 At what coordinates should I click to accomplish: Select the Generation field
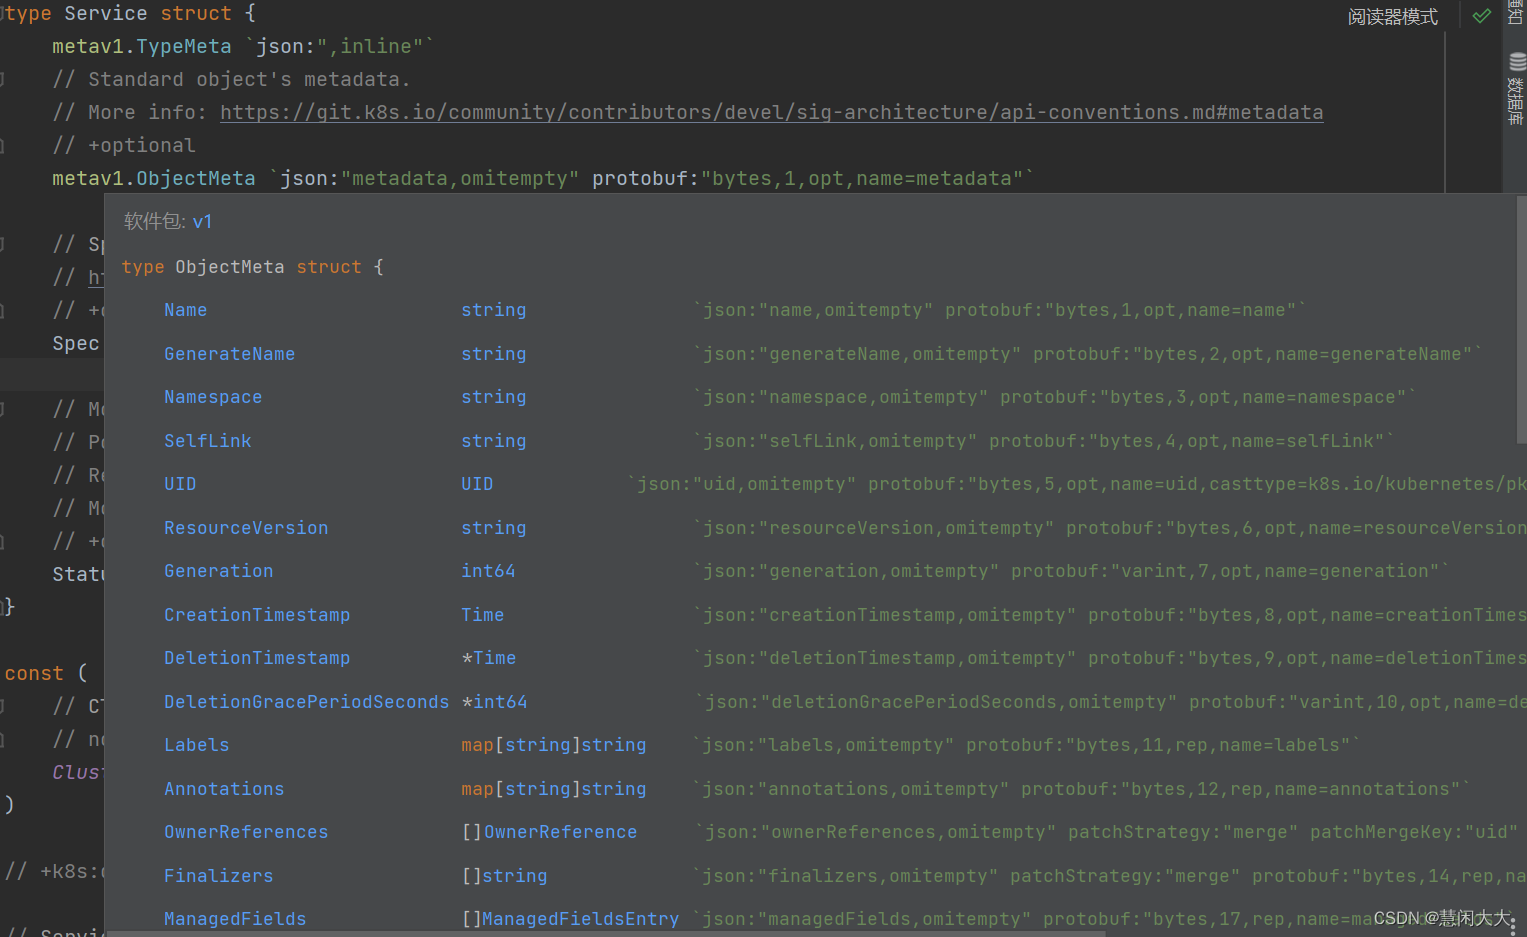(x=218, y=571)
